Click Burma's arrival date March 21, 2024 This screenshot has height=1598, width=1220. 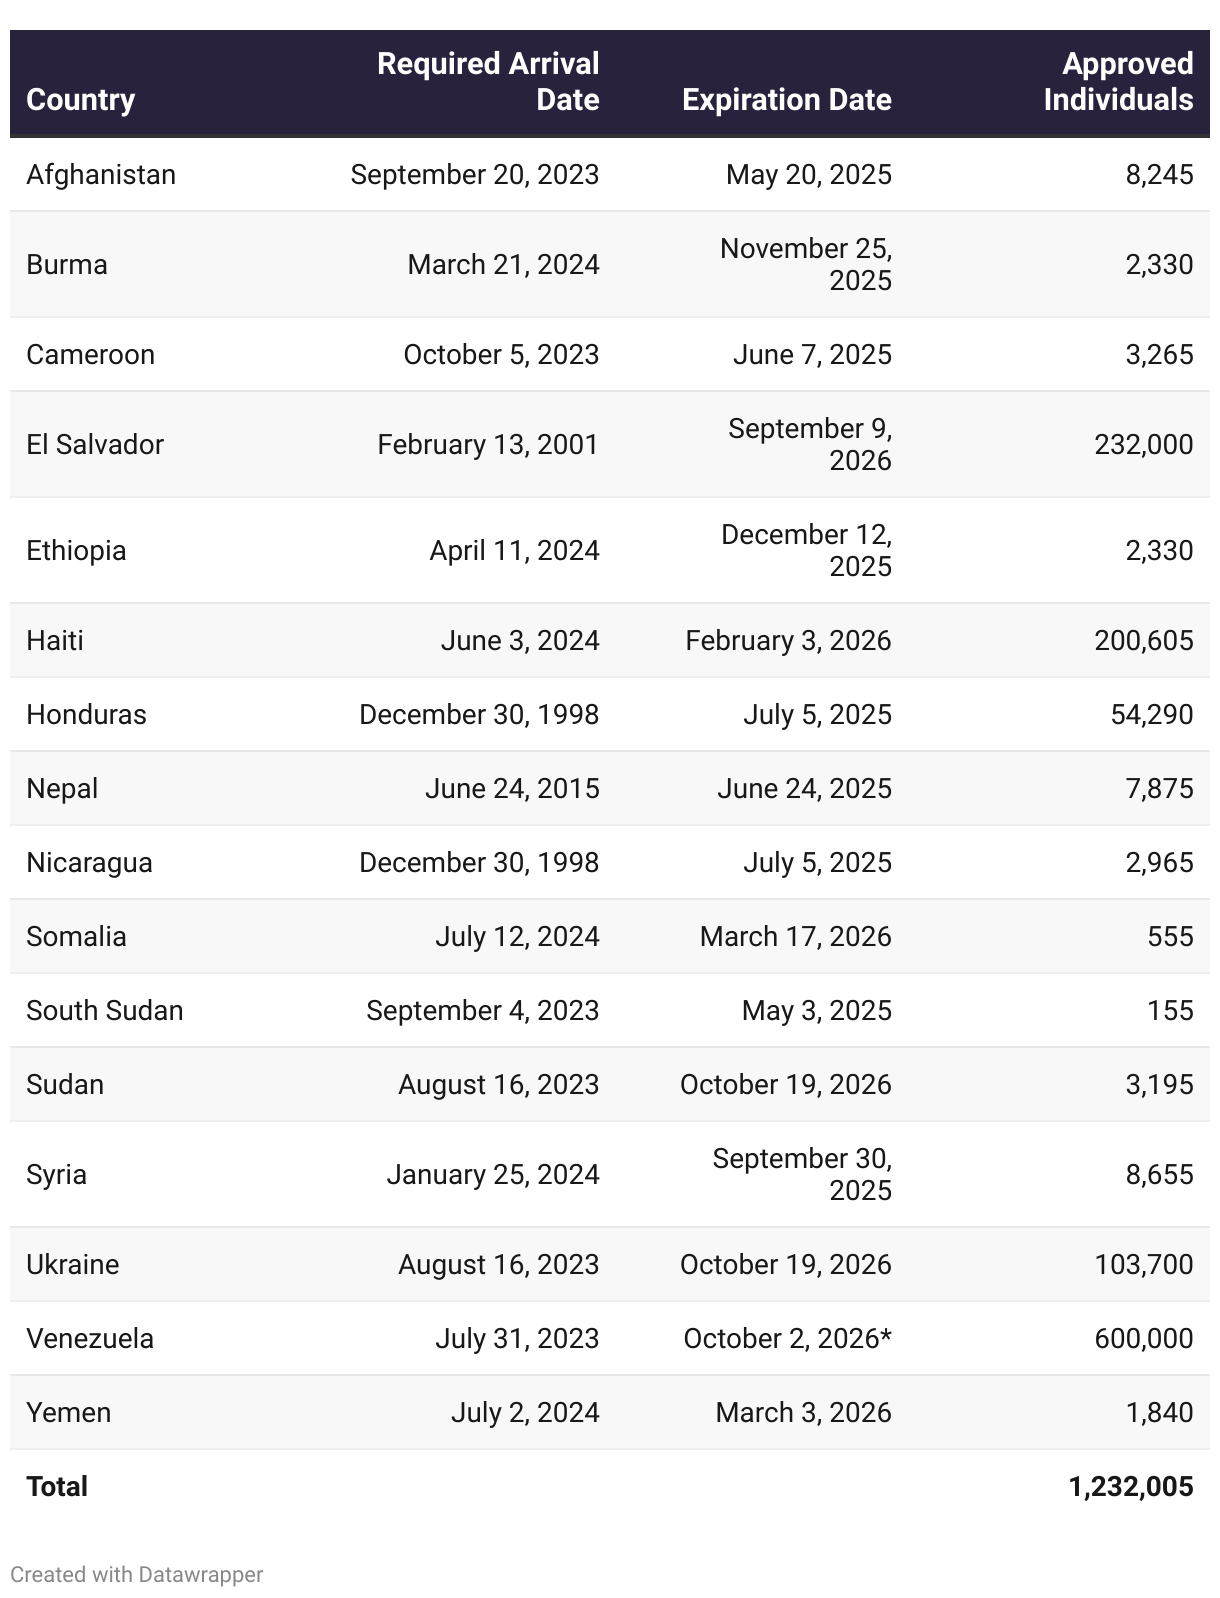click(x=503, y=265)
